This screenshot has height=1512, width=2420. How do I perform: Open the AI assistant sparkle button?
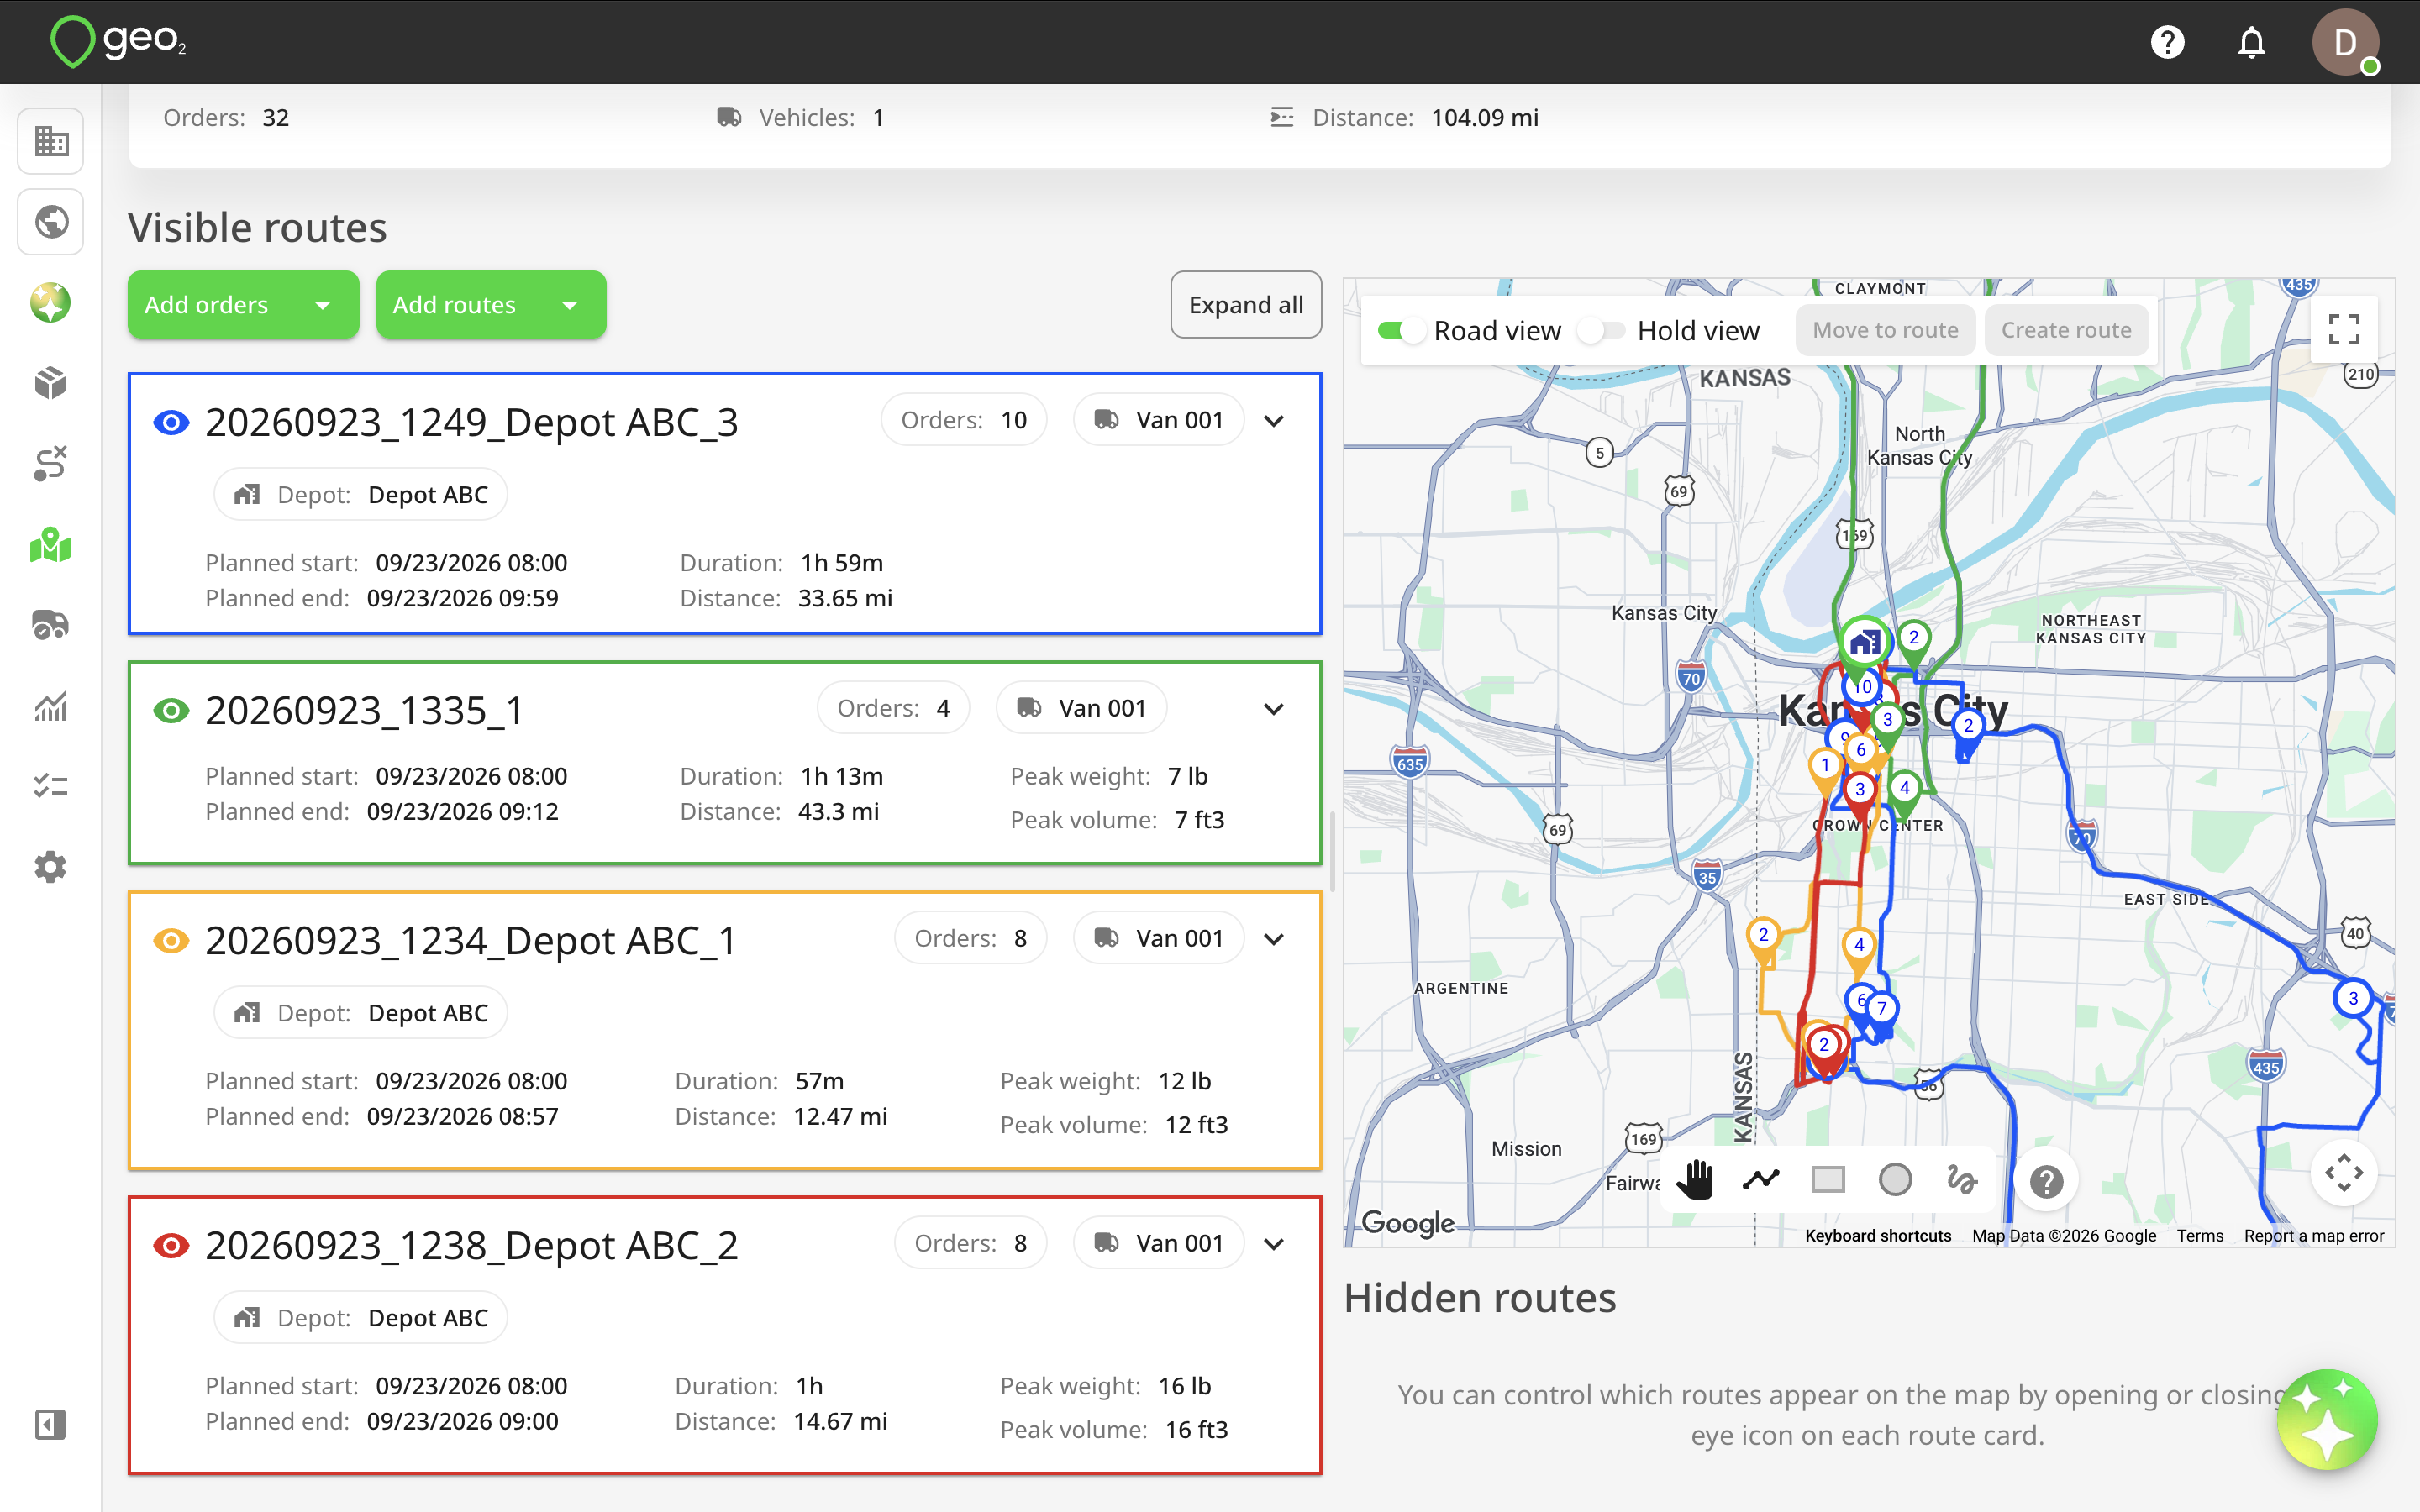point(2328,1420)
